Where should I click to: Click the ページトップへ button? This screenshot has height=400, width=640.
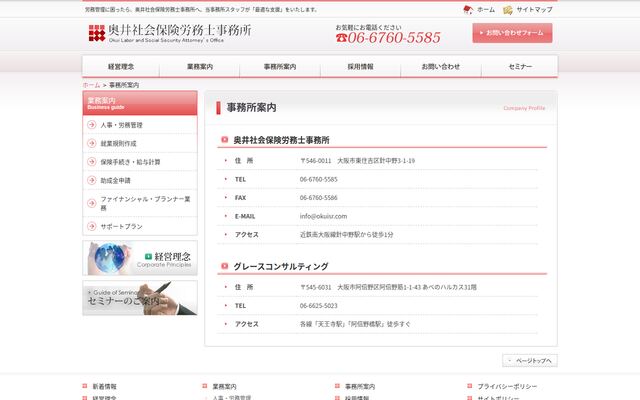pyautogui.click(x=530, y=361)
